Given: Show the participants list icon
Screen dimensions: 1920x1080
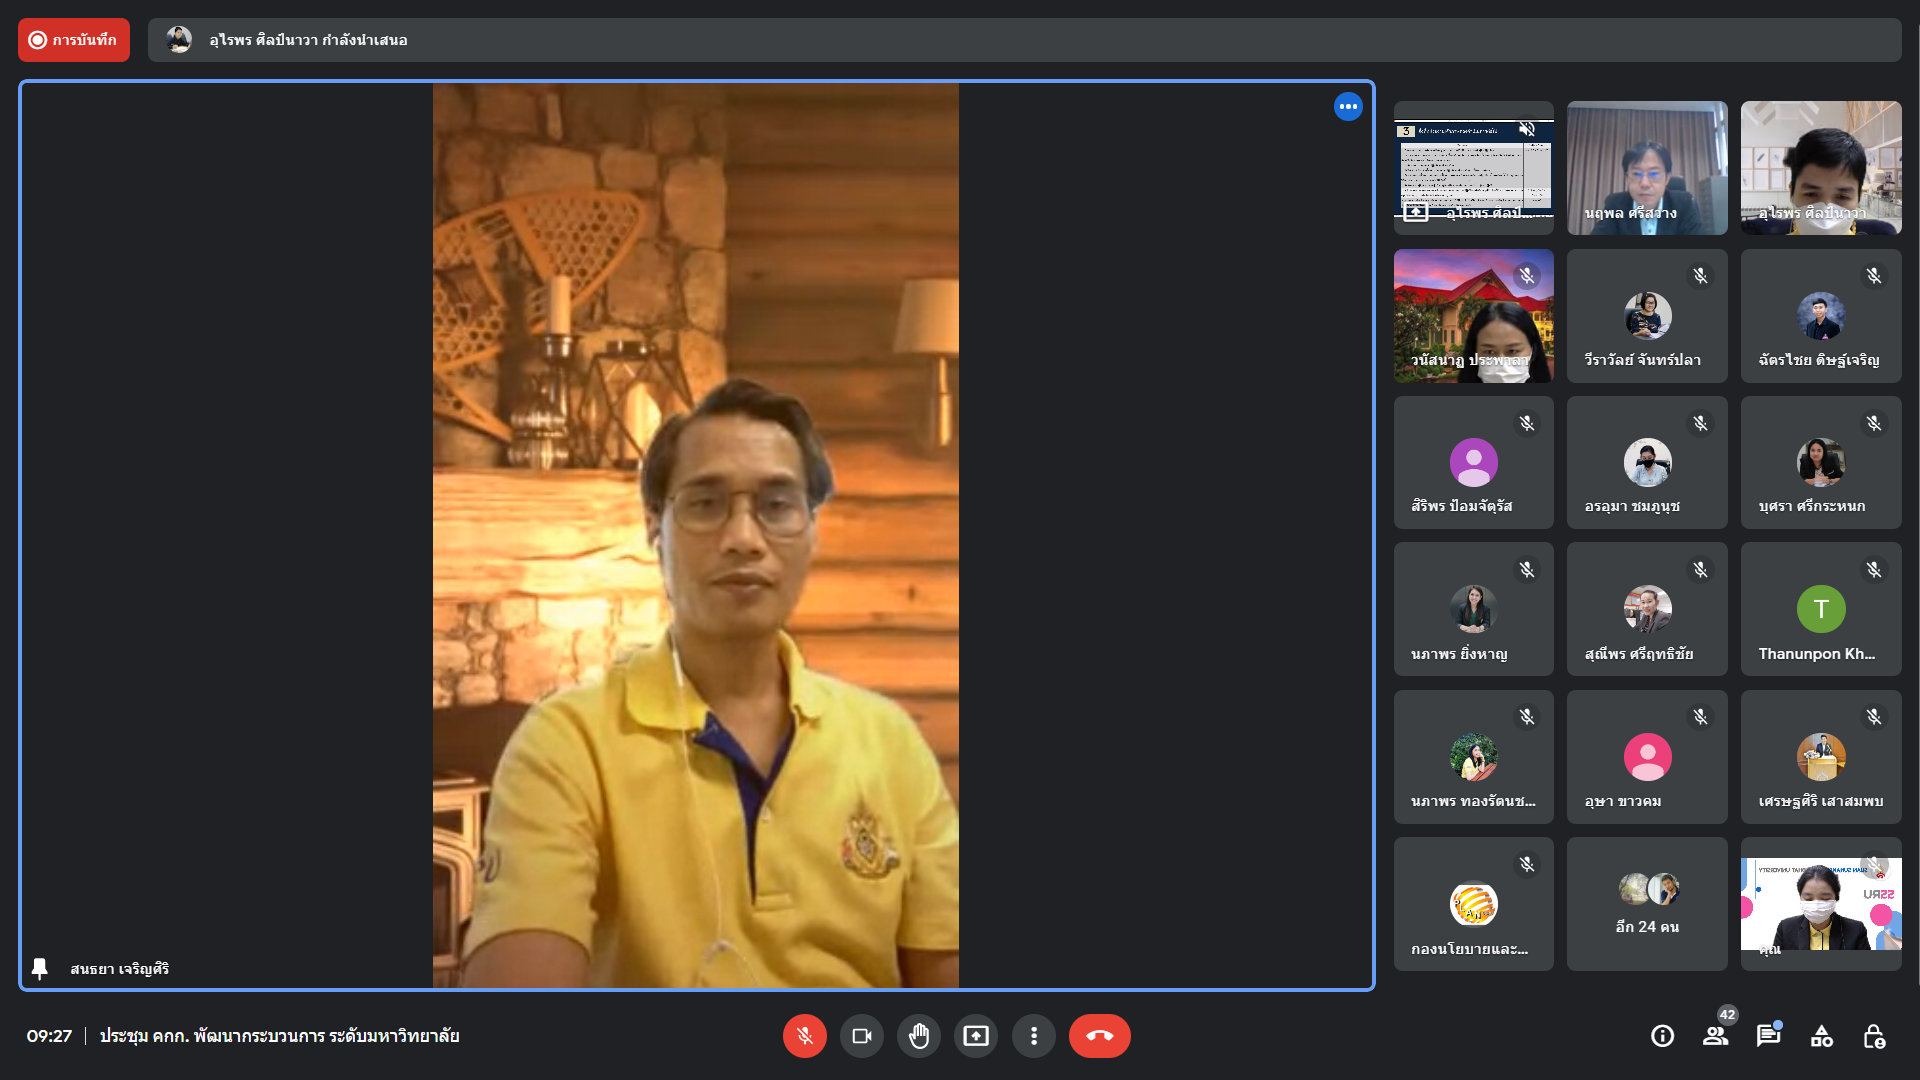Looking at the screenshot, I should point(1715,1036).
